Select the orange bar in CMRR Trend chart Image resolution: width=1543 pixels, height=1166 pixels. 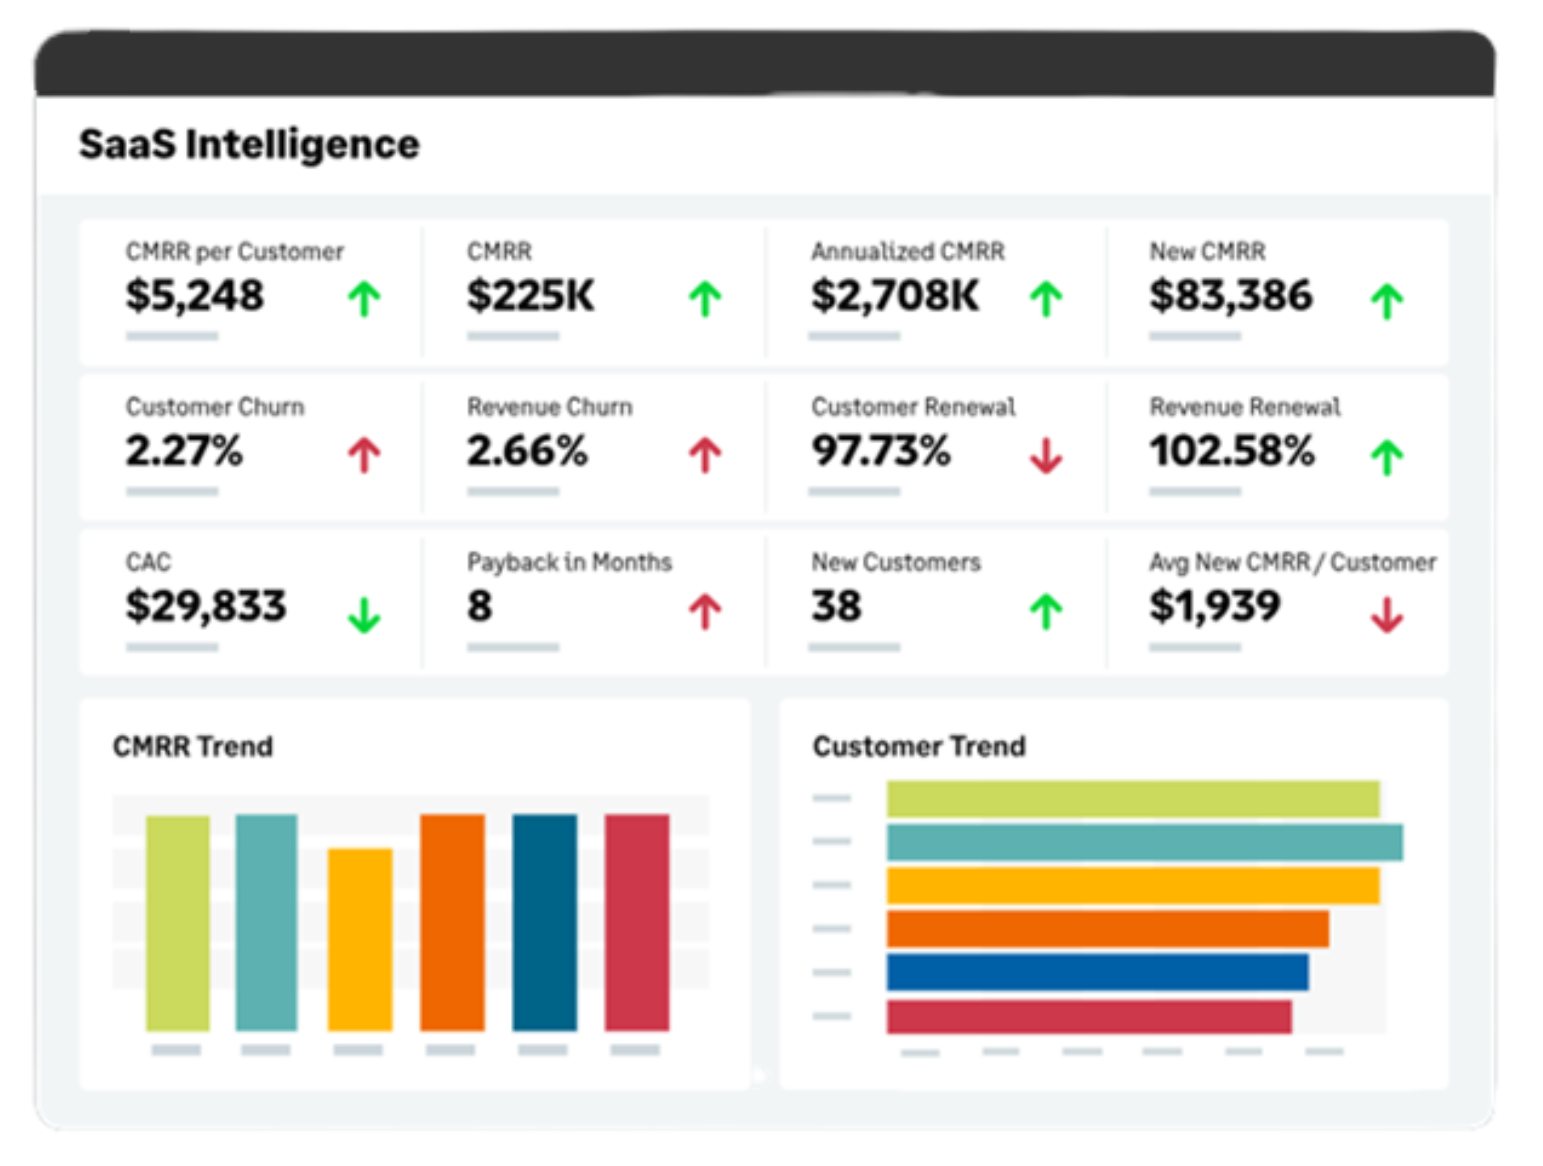pos(452,924)
